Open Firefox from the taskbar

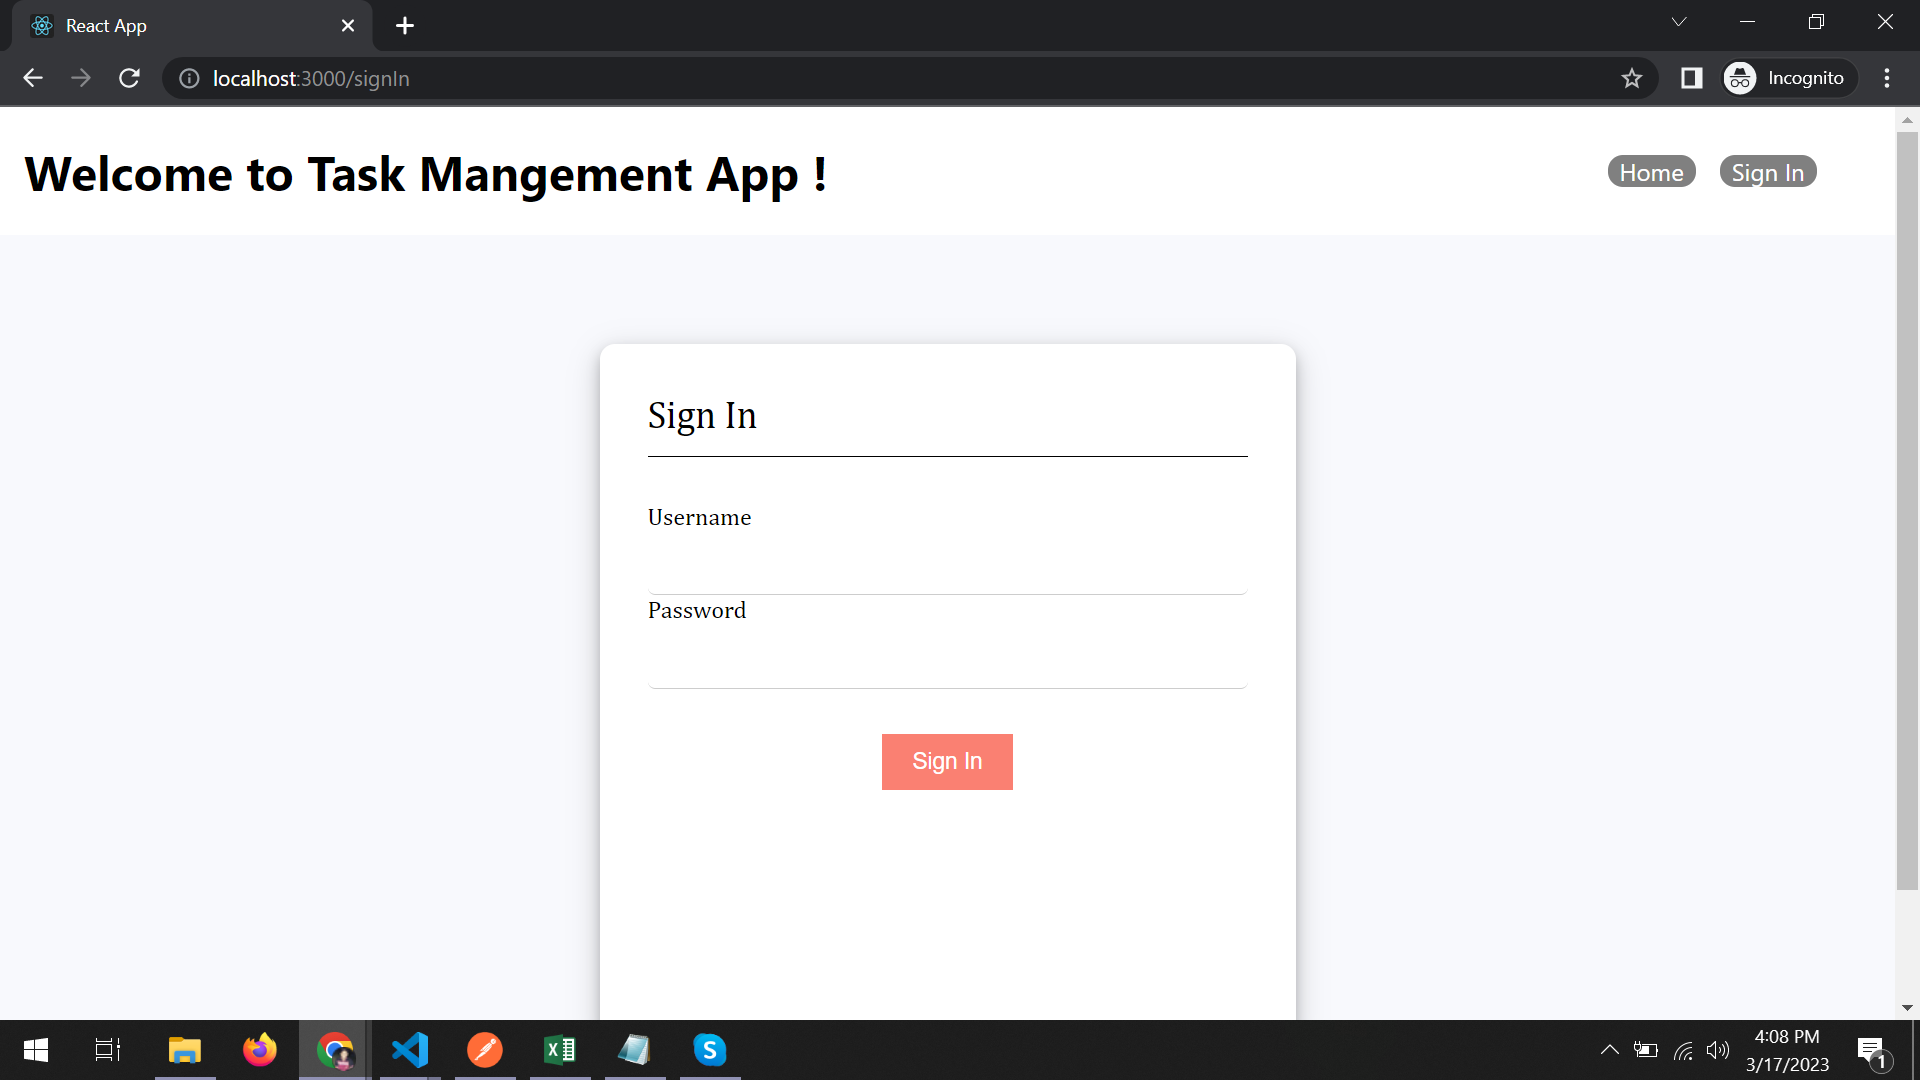(x=259, y=1050)
